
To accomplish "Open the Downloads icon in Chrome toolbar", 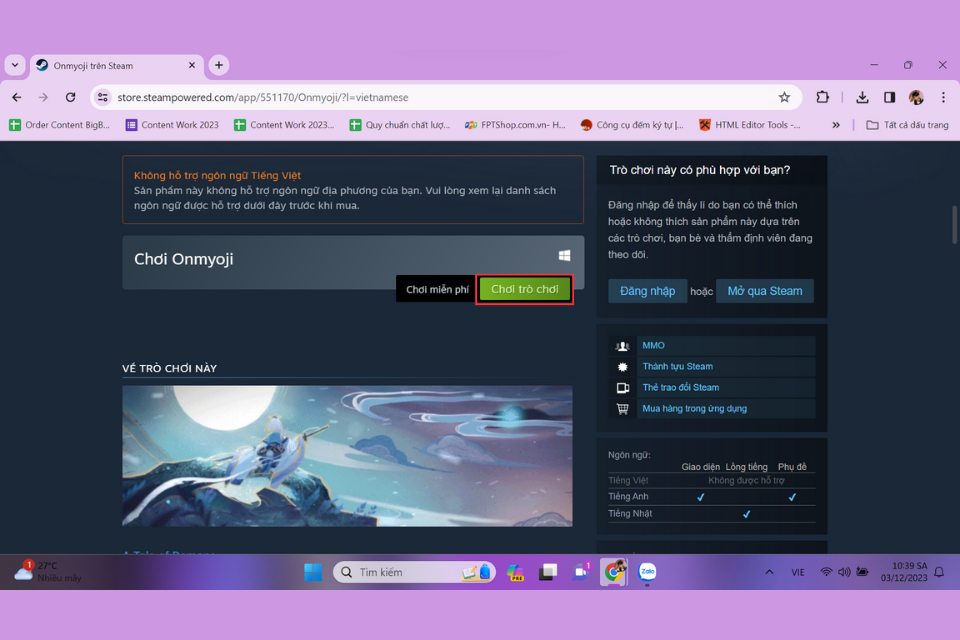I will point(862,97).
